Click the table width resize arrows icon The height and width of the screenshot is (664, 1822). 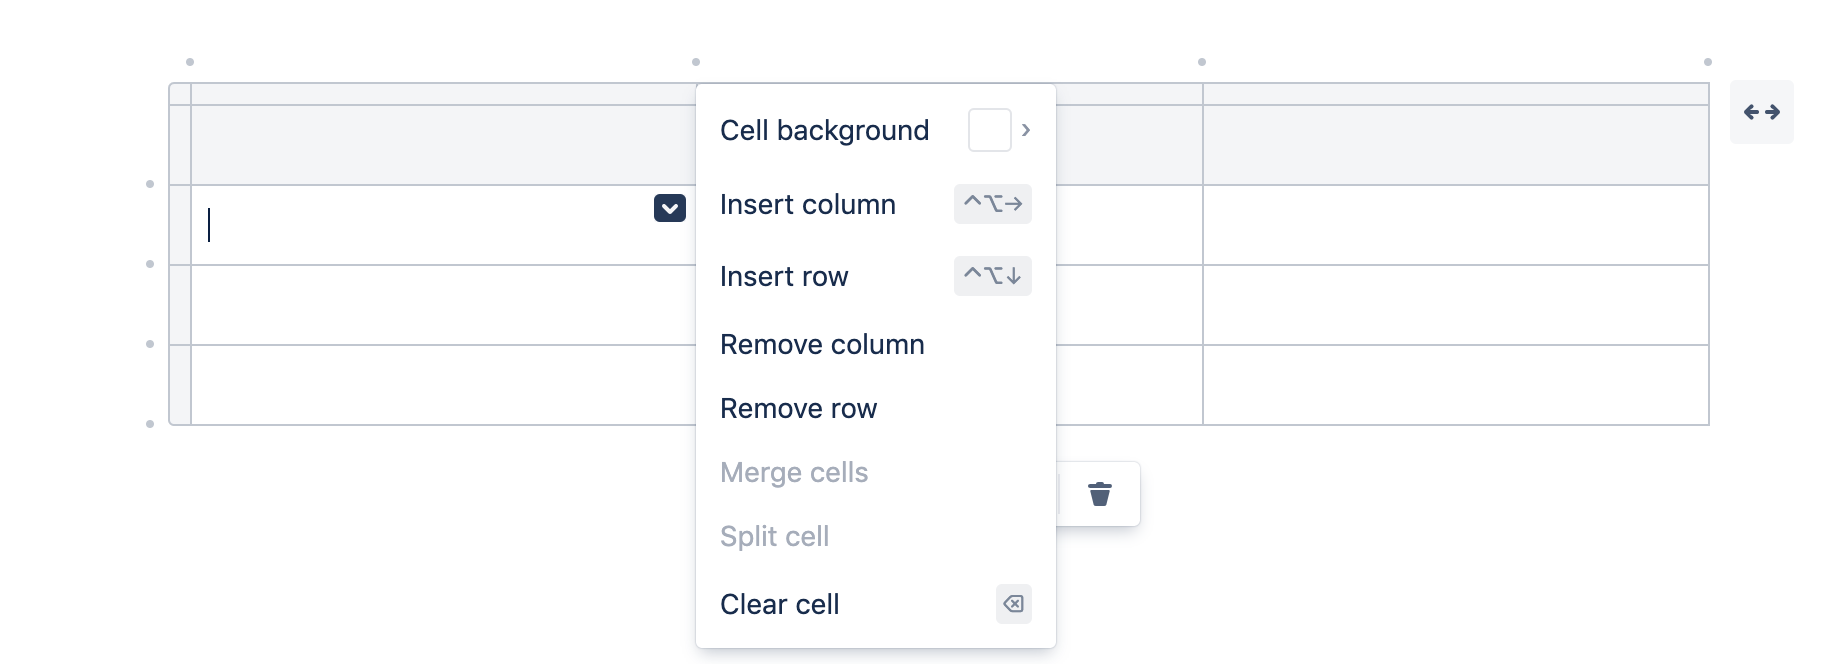[1762, 112]
